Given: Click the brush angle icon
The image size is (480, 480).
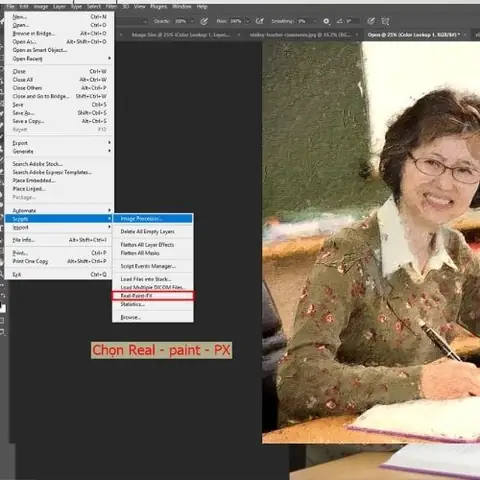Looking at the screenshot, I should (x=339, y=21).
